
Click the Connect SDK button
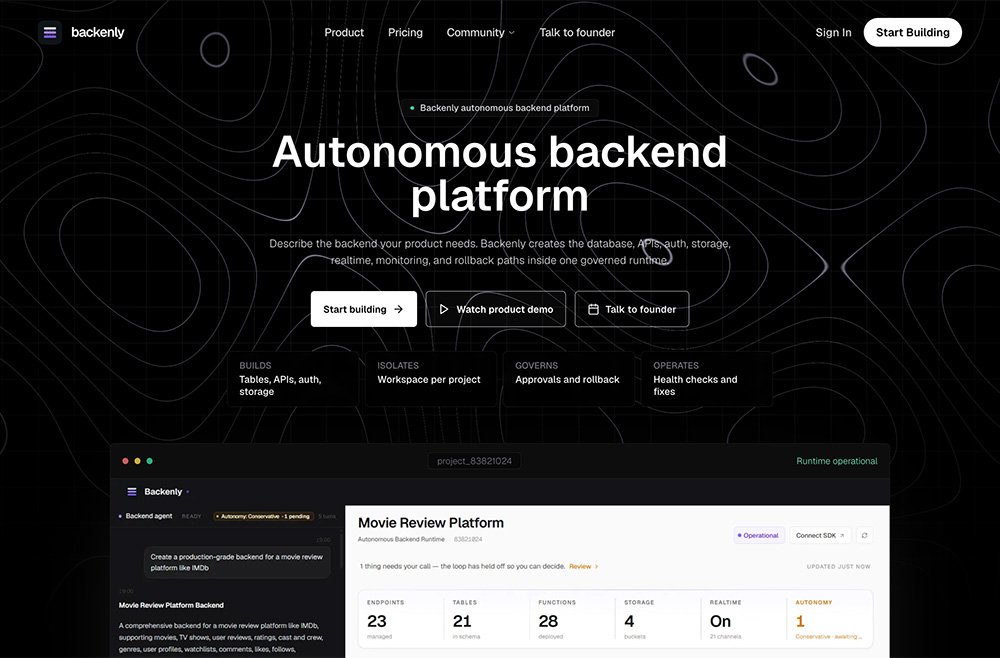point(820,536)
